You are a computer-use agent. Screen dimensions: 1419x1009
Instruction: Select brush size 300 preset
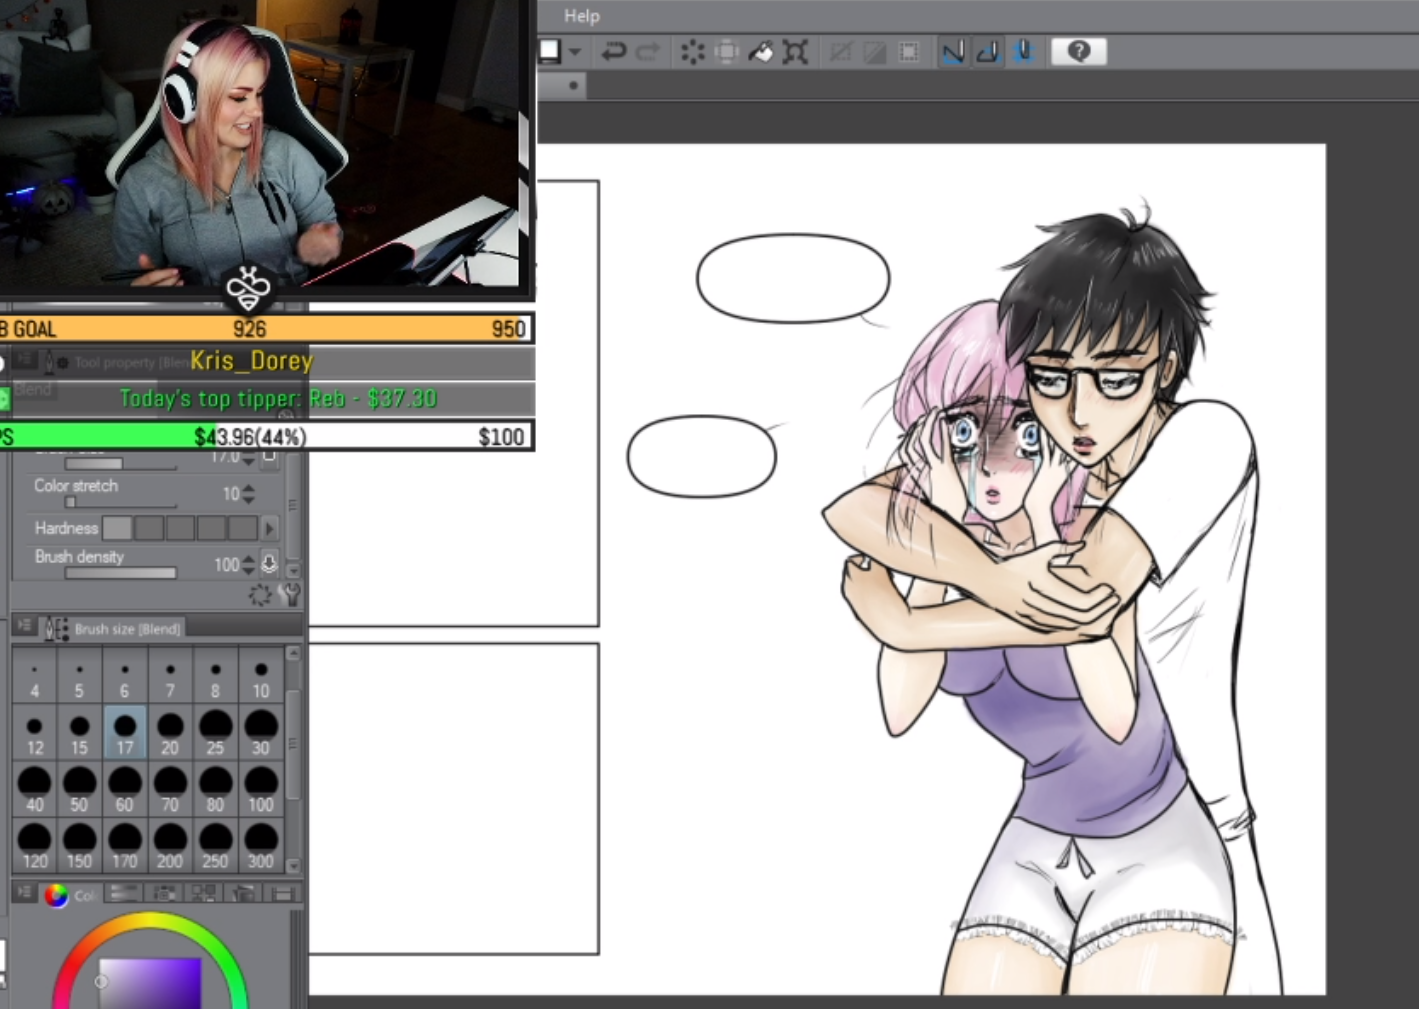tap(261, 845)
